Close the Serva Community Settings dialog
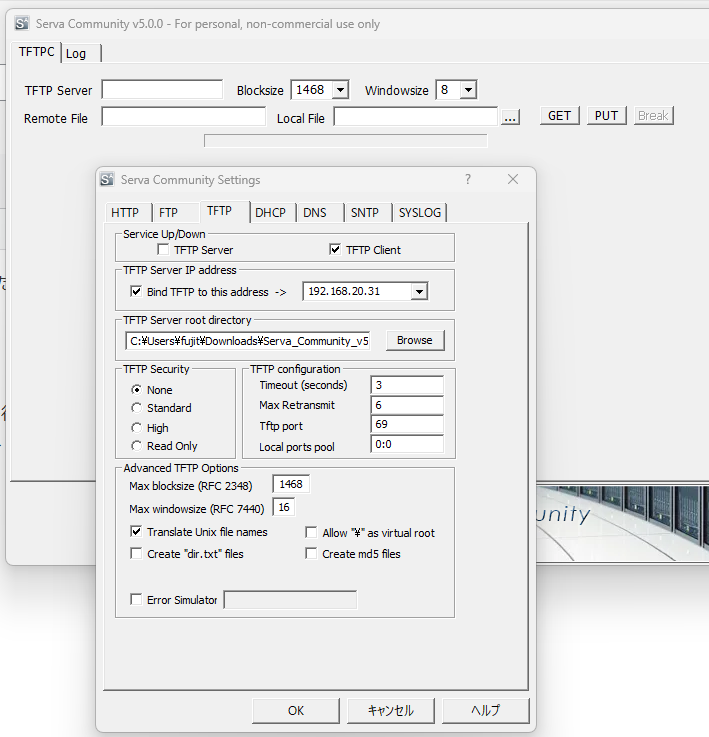This screenshot has height=737, width=709. coord(513,179)
